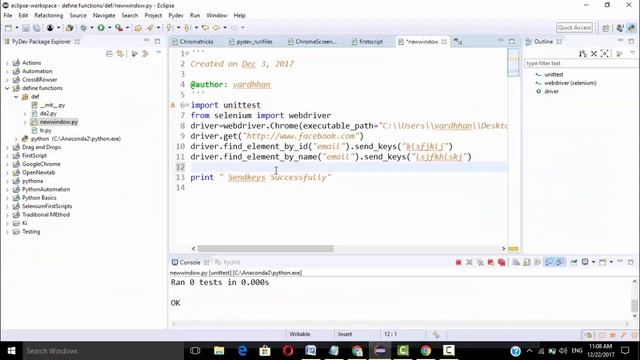The height and width of the screenshot is (360, 640).
Task: Click the Run External Tools icon
Action: pyautogui.click(x=119, y=28)
